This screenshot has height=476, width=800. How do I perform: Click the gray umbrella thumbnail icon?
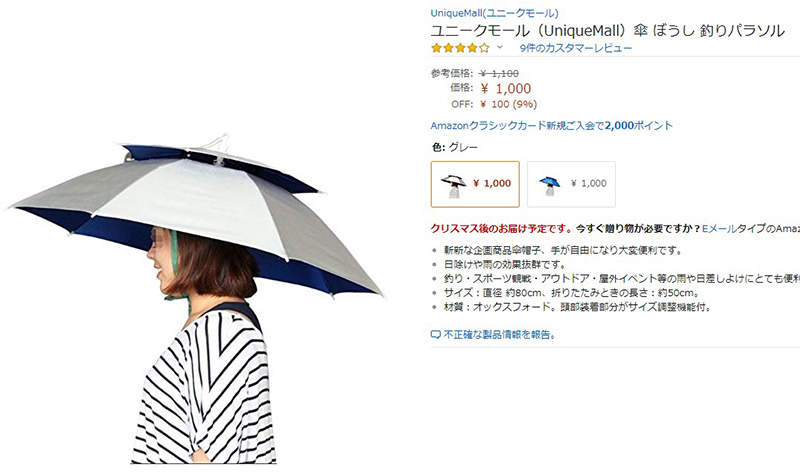tap(454, 185)
